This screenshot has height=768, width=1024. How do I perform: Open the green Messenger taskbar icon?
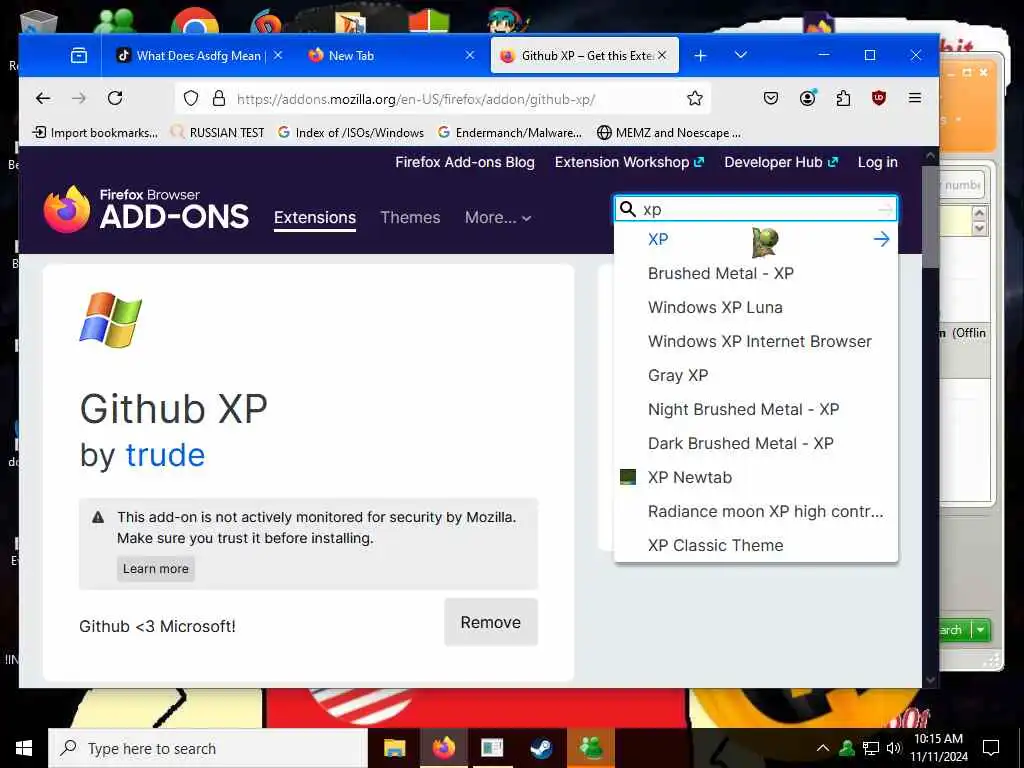pyautogui.click(x=591, y=748)
